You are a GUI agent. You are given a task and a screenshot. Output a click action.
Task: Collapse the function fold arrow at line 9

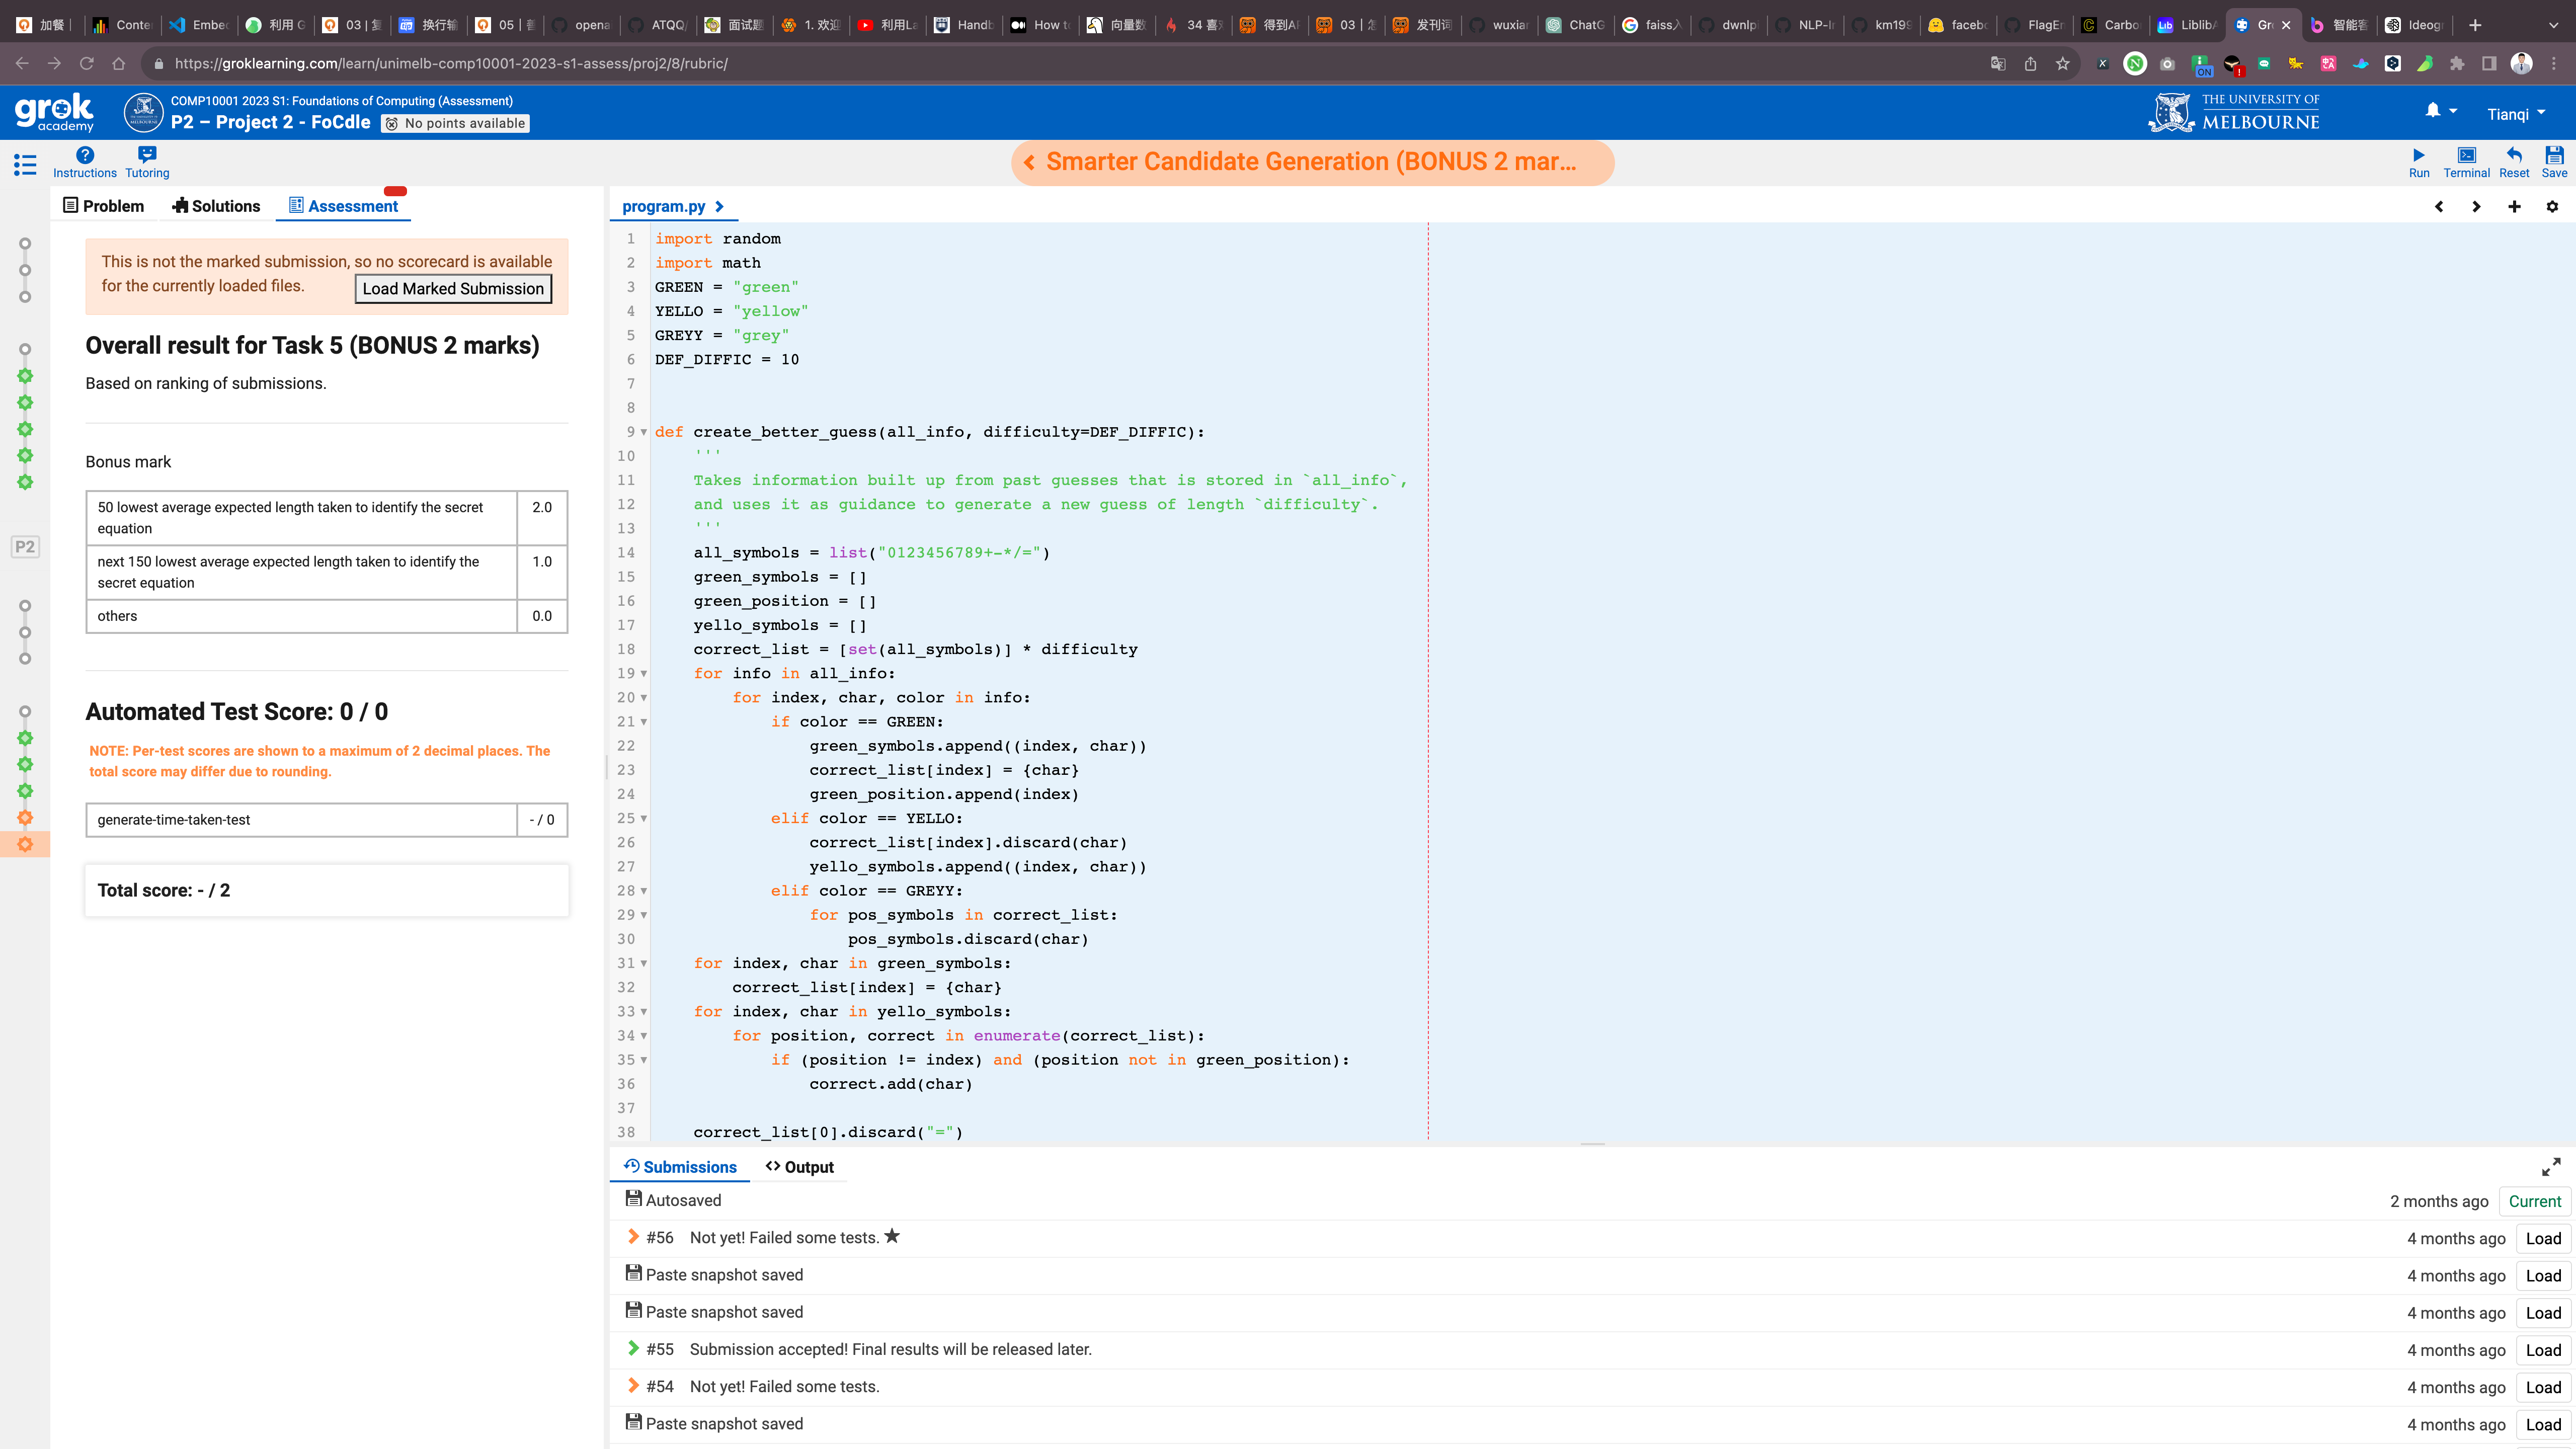[644, 432]
